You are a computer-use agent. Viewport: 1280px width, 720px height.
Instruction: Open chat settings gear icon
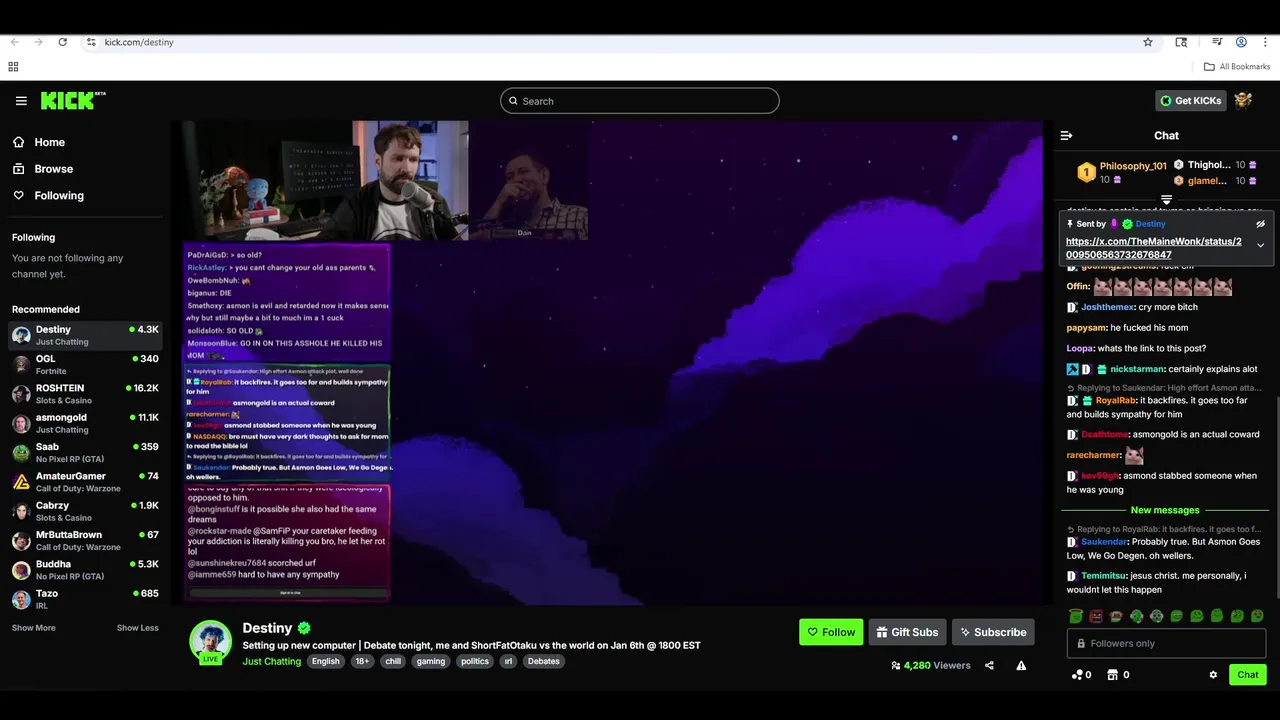tap(1213, 675)
